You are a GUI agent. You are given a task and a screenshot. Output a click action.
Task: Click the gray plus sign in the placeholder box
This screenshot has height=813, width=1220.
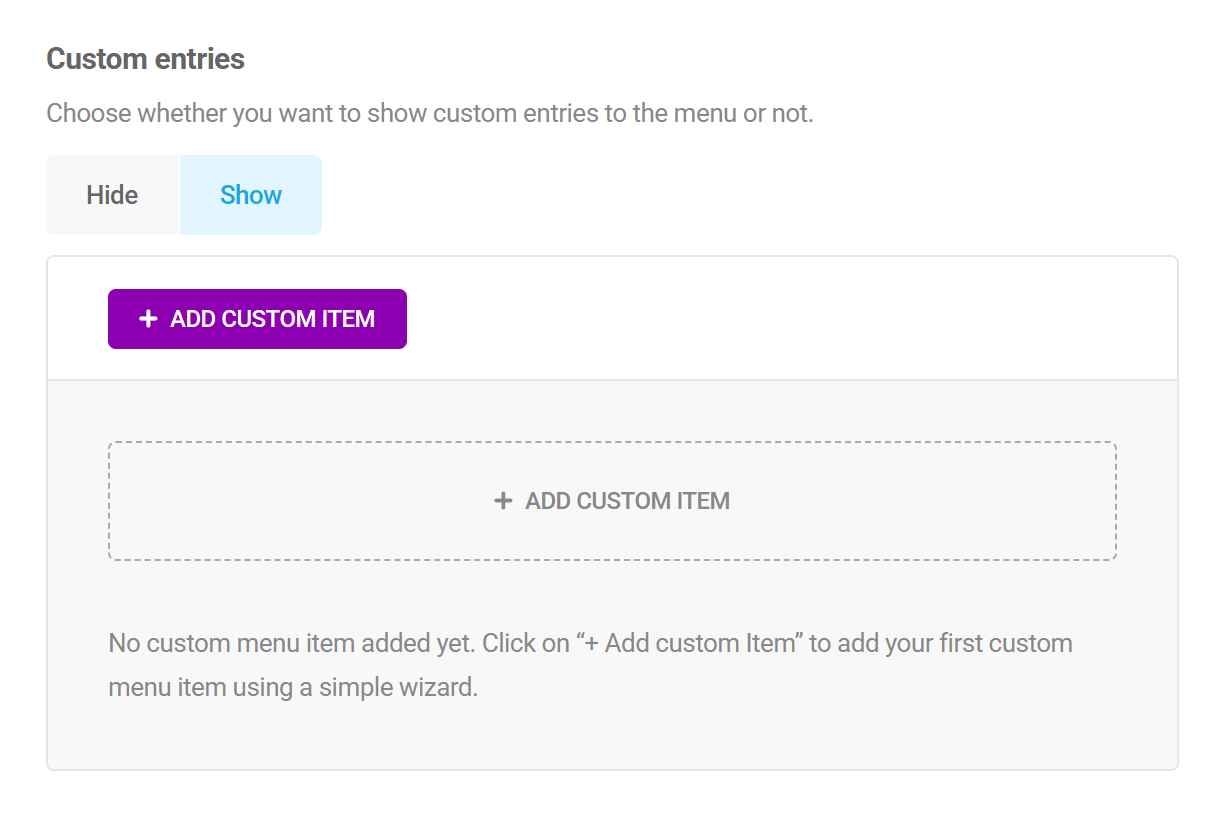pyautogui.click(x=502, y=500)
